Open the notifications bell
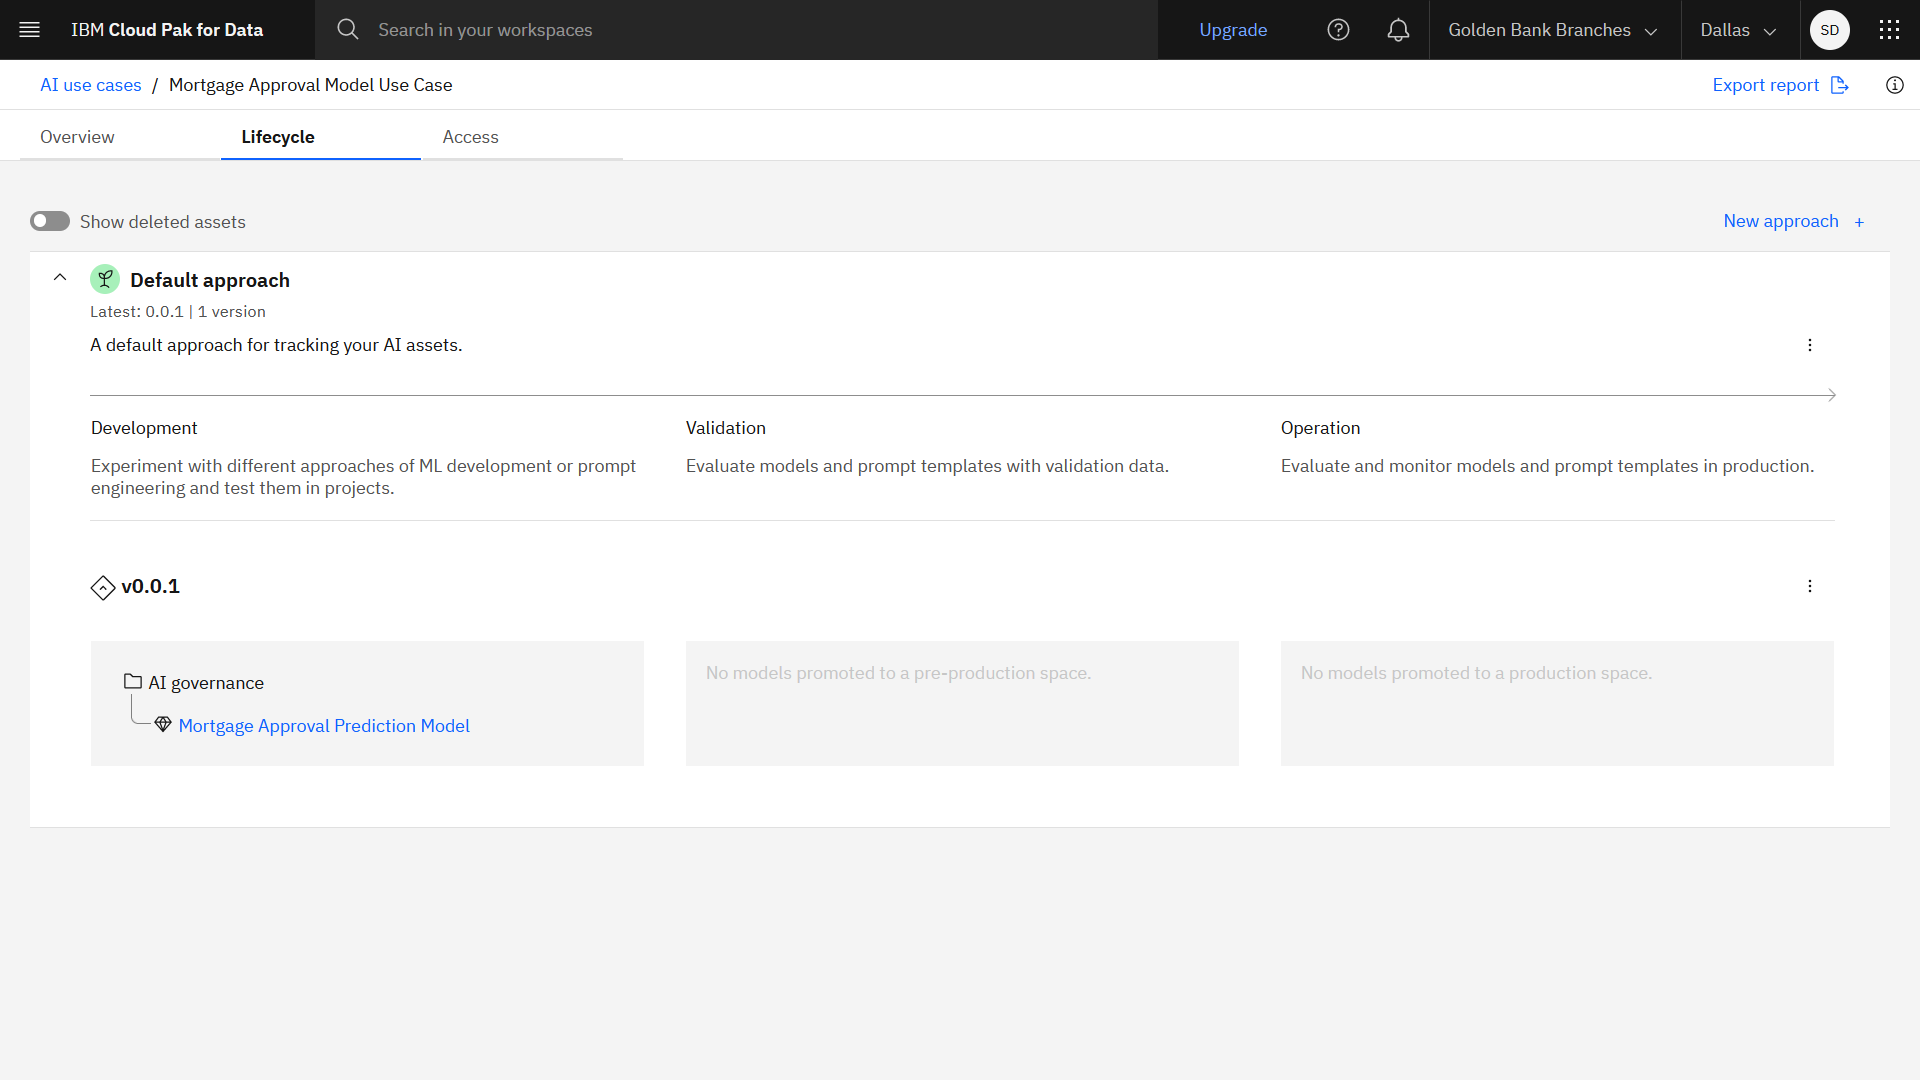1920x1080 pixels. pos(1398,30)
